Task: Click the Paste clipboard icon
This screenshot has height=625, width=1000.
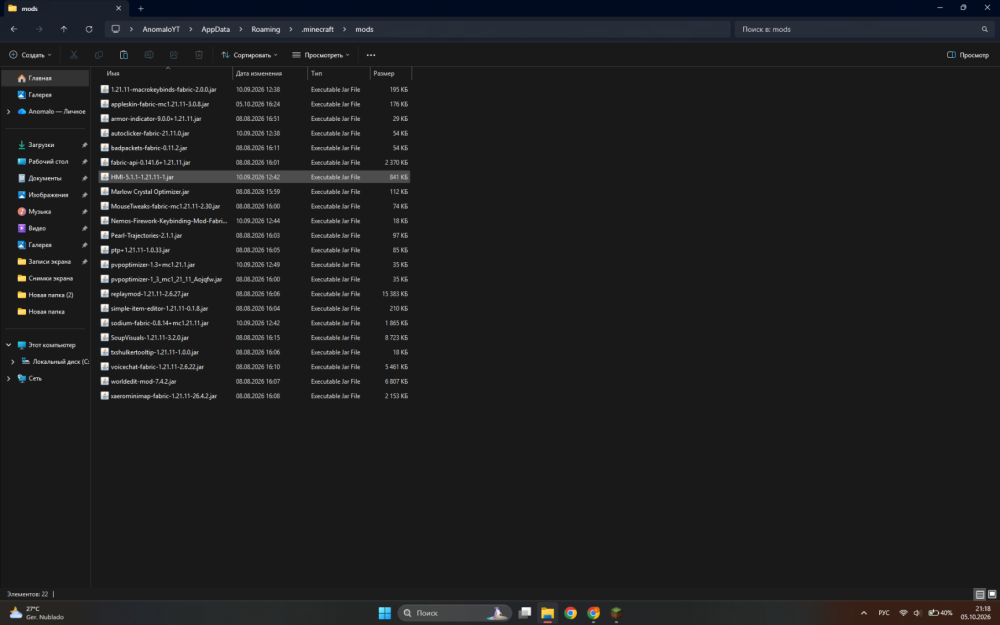Action: [x=124, y=55]
